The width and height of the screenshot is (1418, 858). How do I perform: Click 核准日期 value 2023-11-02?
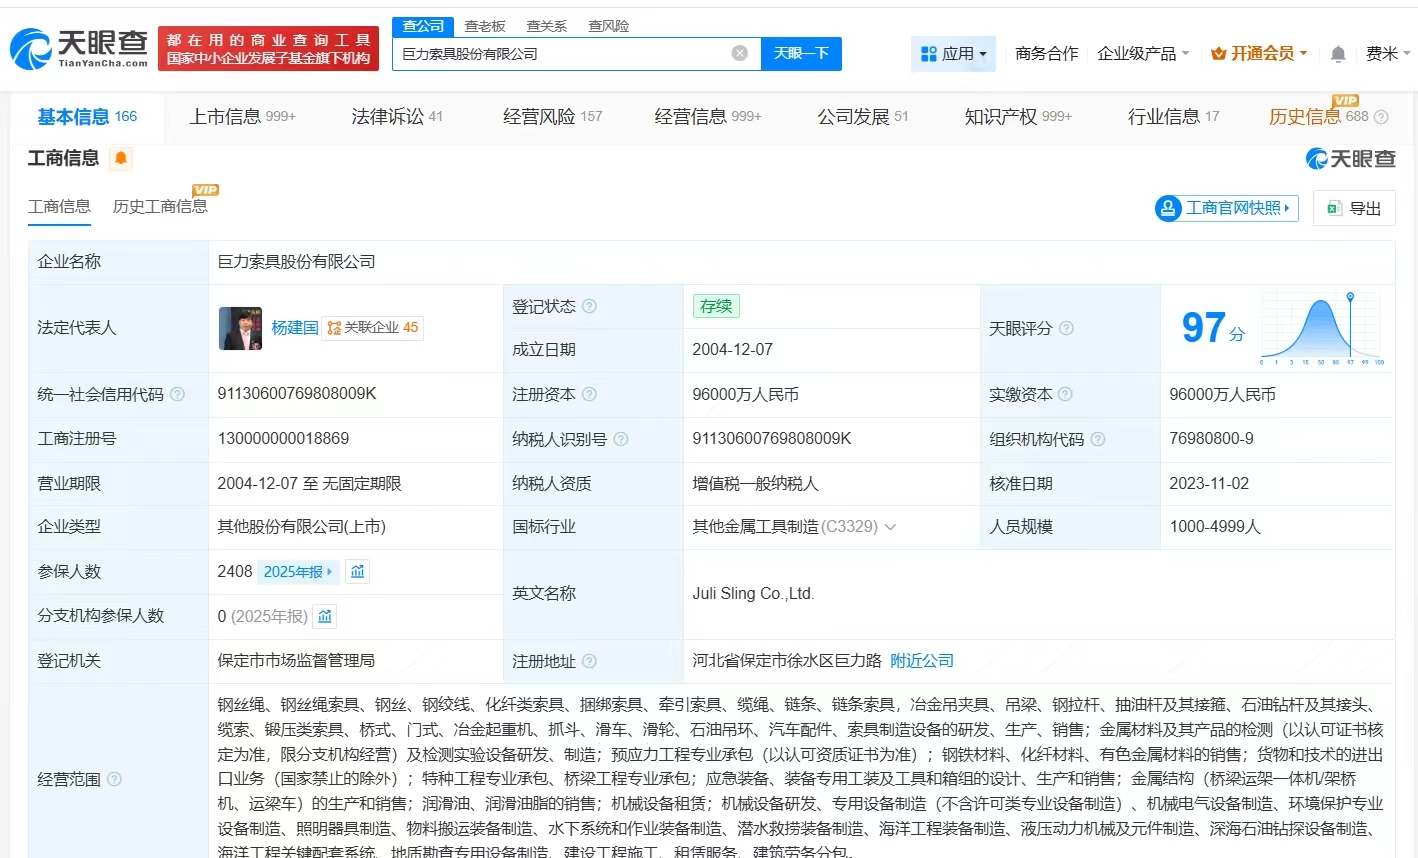pos(1209,483)
